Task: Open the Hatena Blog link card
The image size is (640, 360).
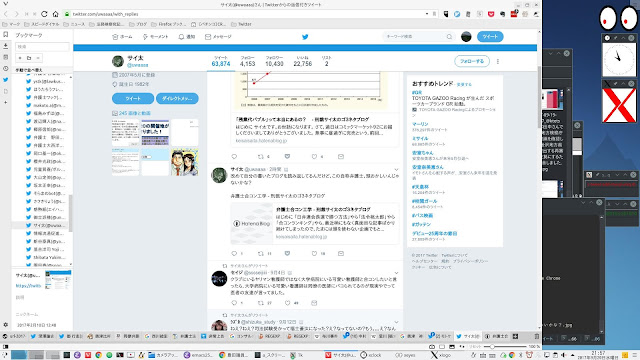Action: click(315, 223)
